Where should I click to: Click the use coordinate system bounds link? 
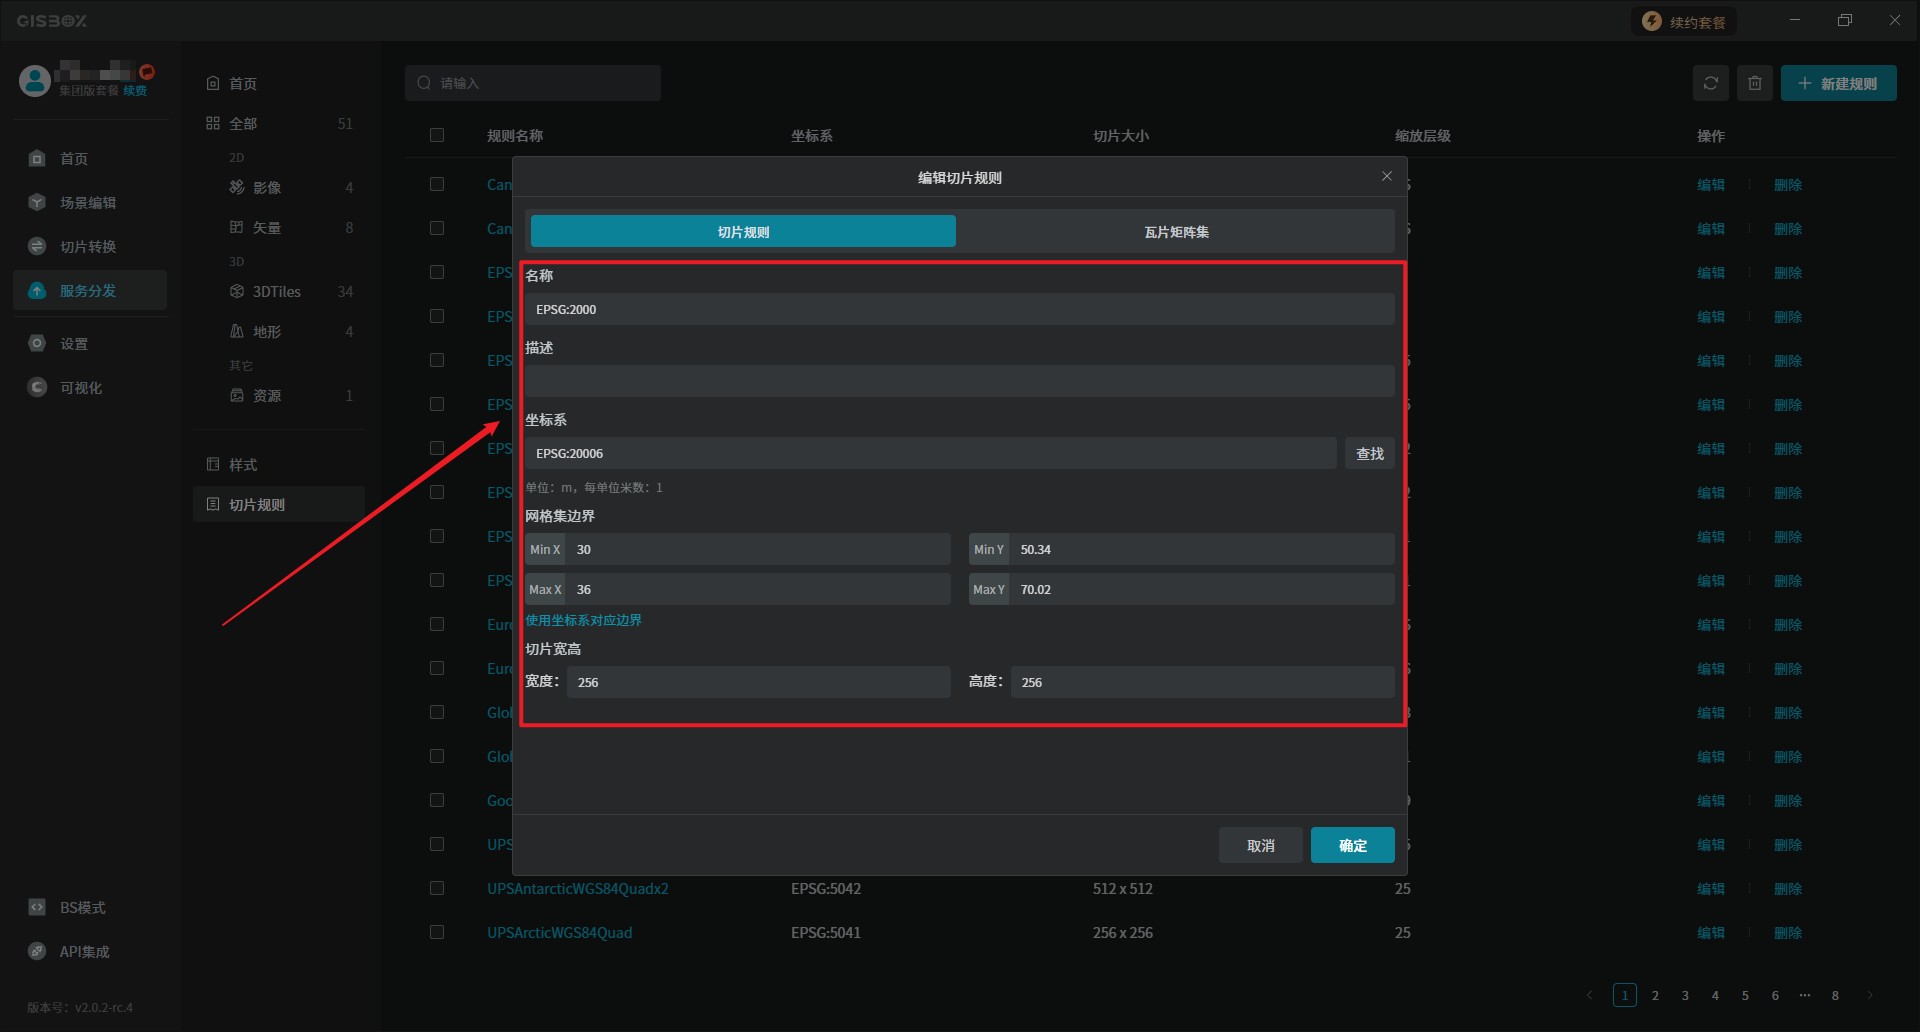[x=583, y=620]
